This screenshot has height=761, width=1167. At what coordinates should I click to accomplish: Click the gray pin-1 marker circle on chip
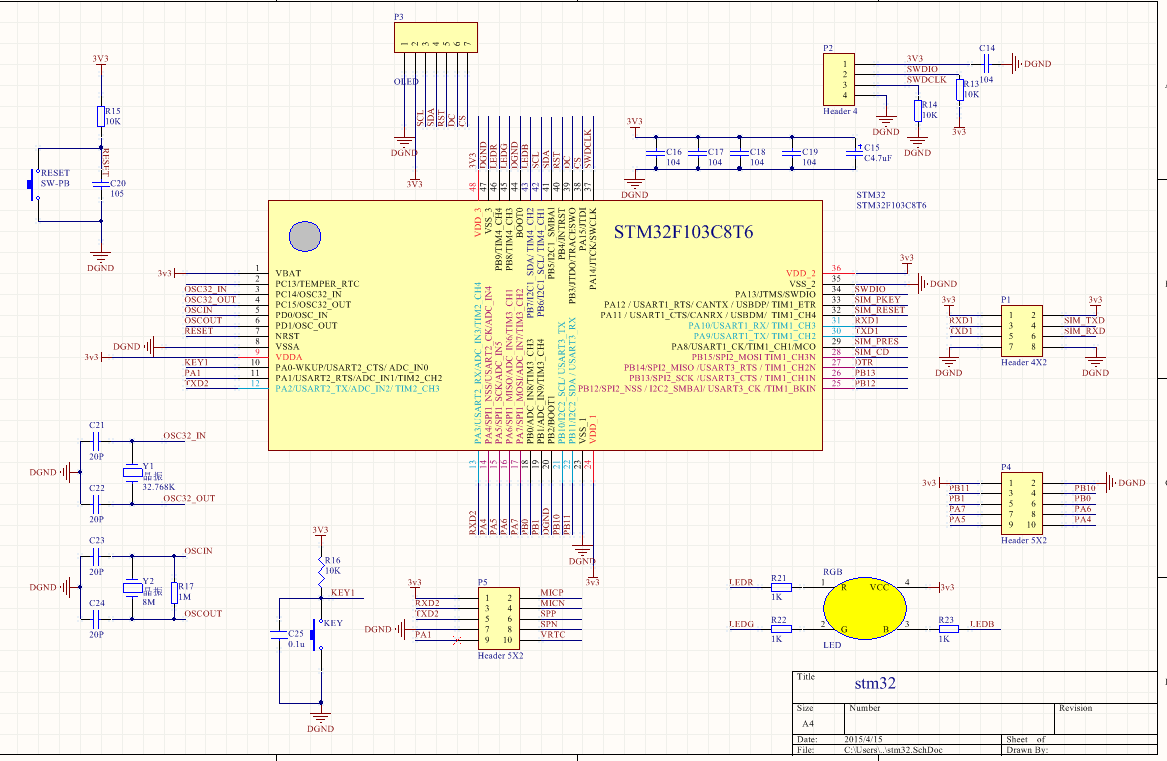(304, 235)
